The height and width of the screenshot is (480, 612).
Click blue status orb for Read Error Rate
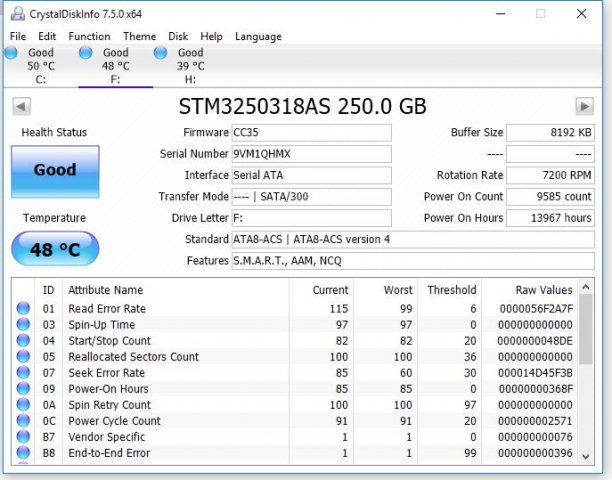[x=23, y=309]
